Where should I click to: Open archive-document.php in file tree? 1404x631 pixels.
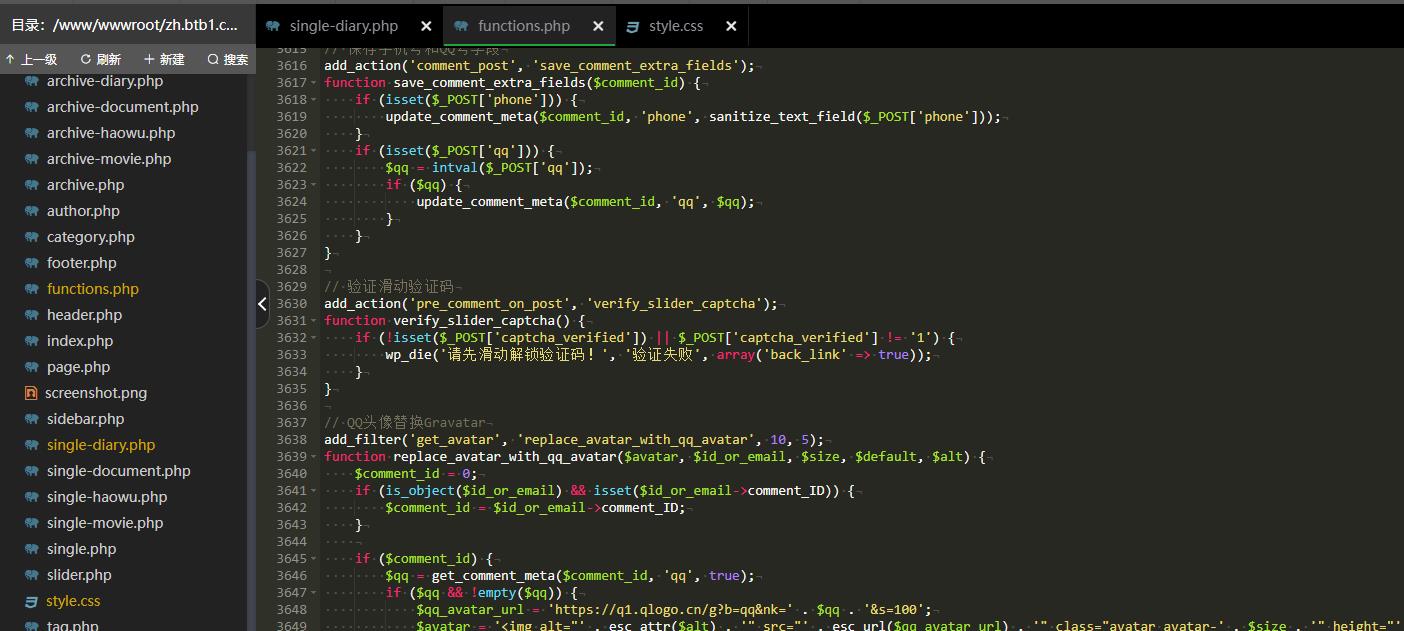(x=122, y=107)
